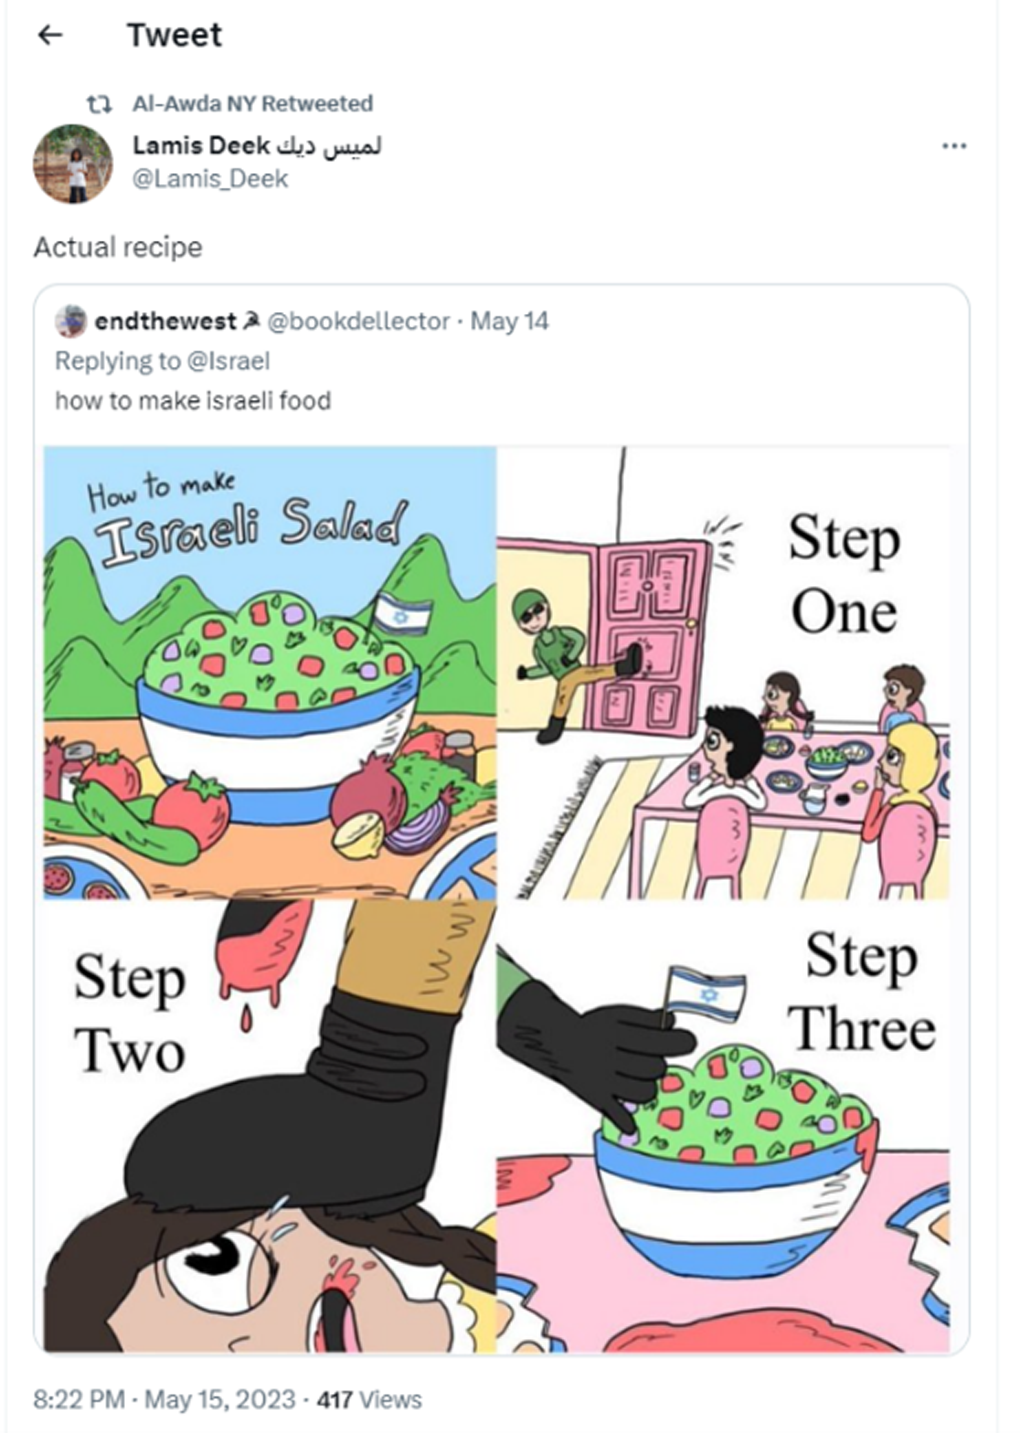Open the three-dot more options menu

coord(954,146)
